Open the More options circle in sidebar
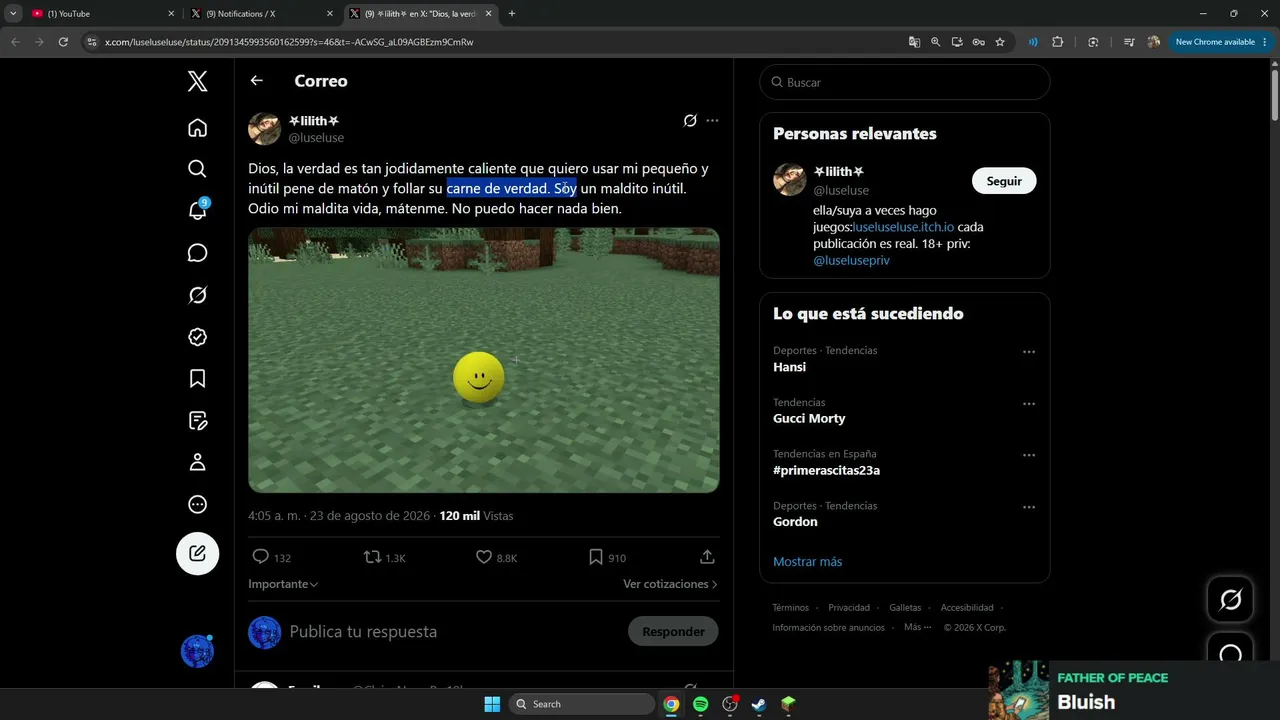 click(x=198, y=504)
